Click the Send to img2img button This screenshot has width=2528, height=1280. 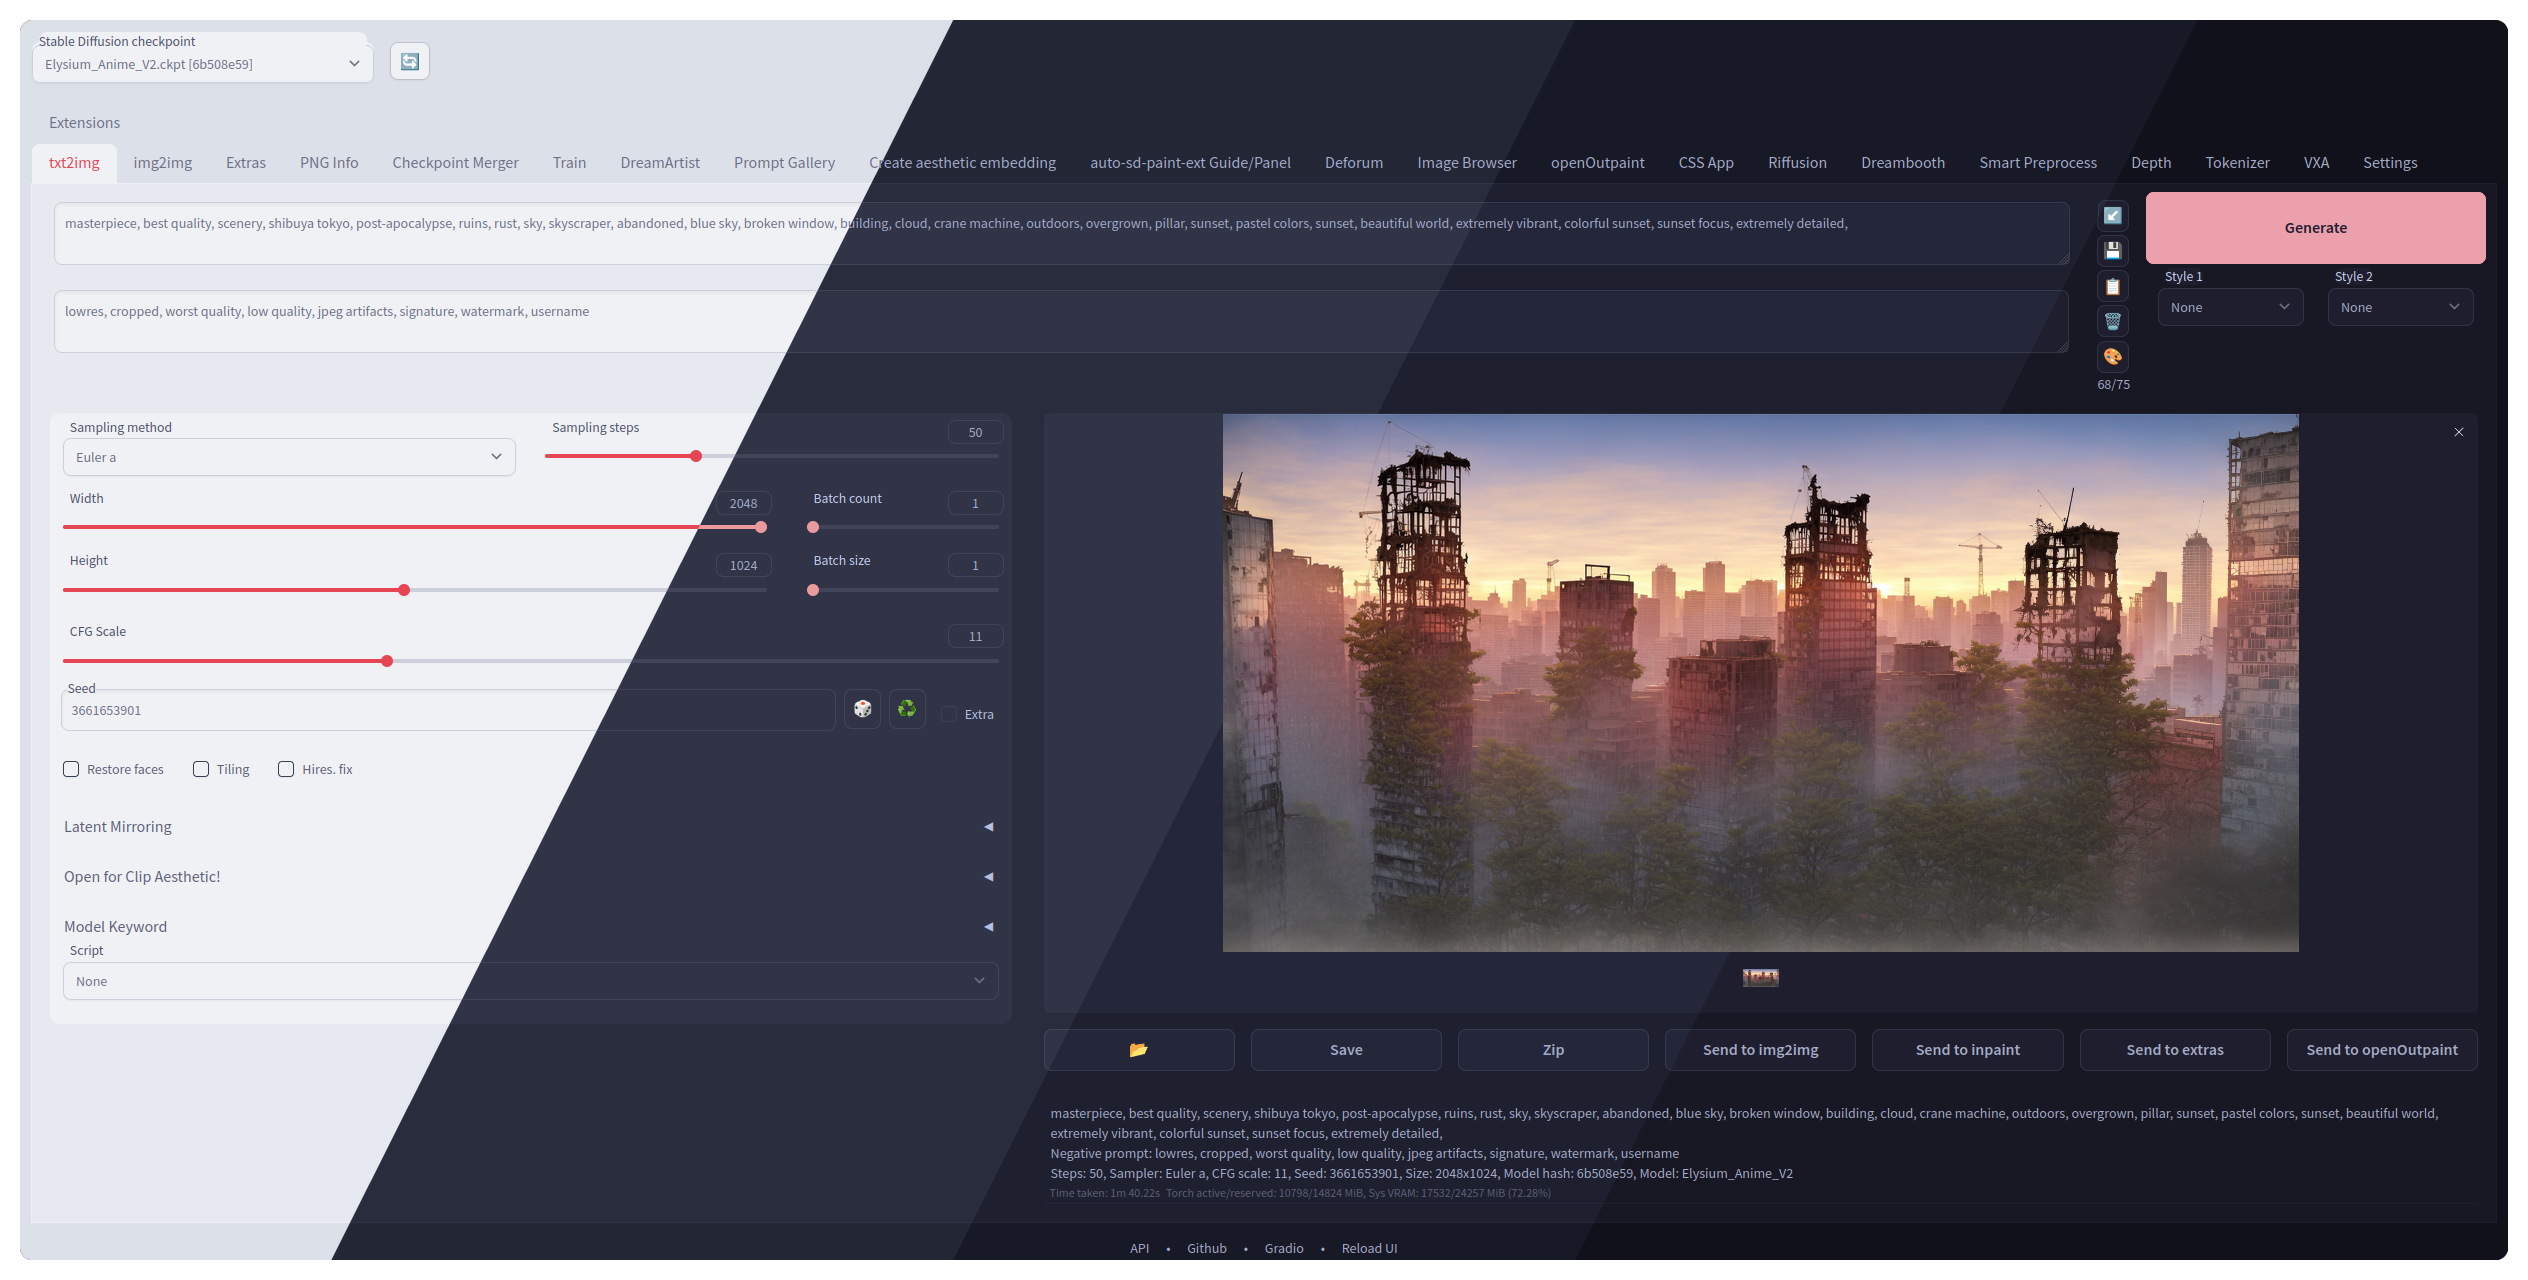pyautogui.click(x=1759, y=1048)
